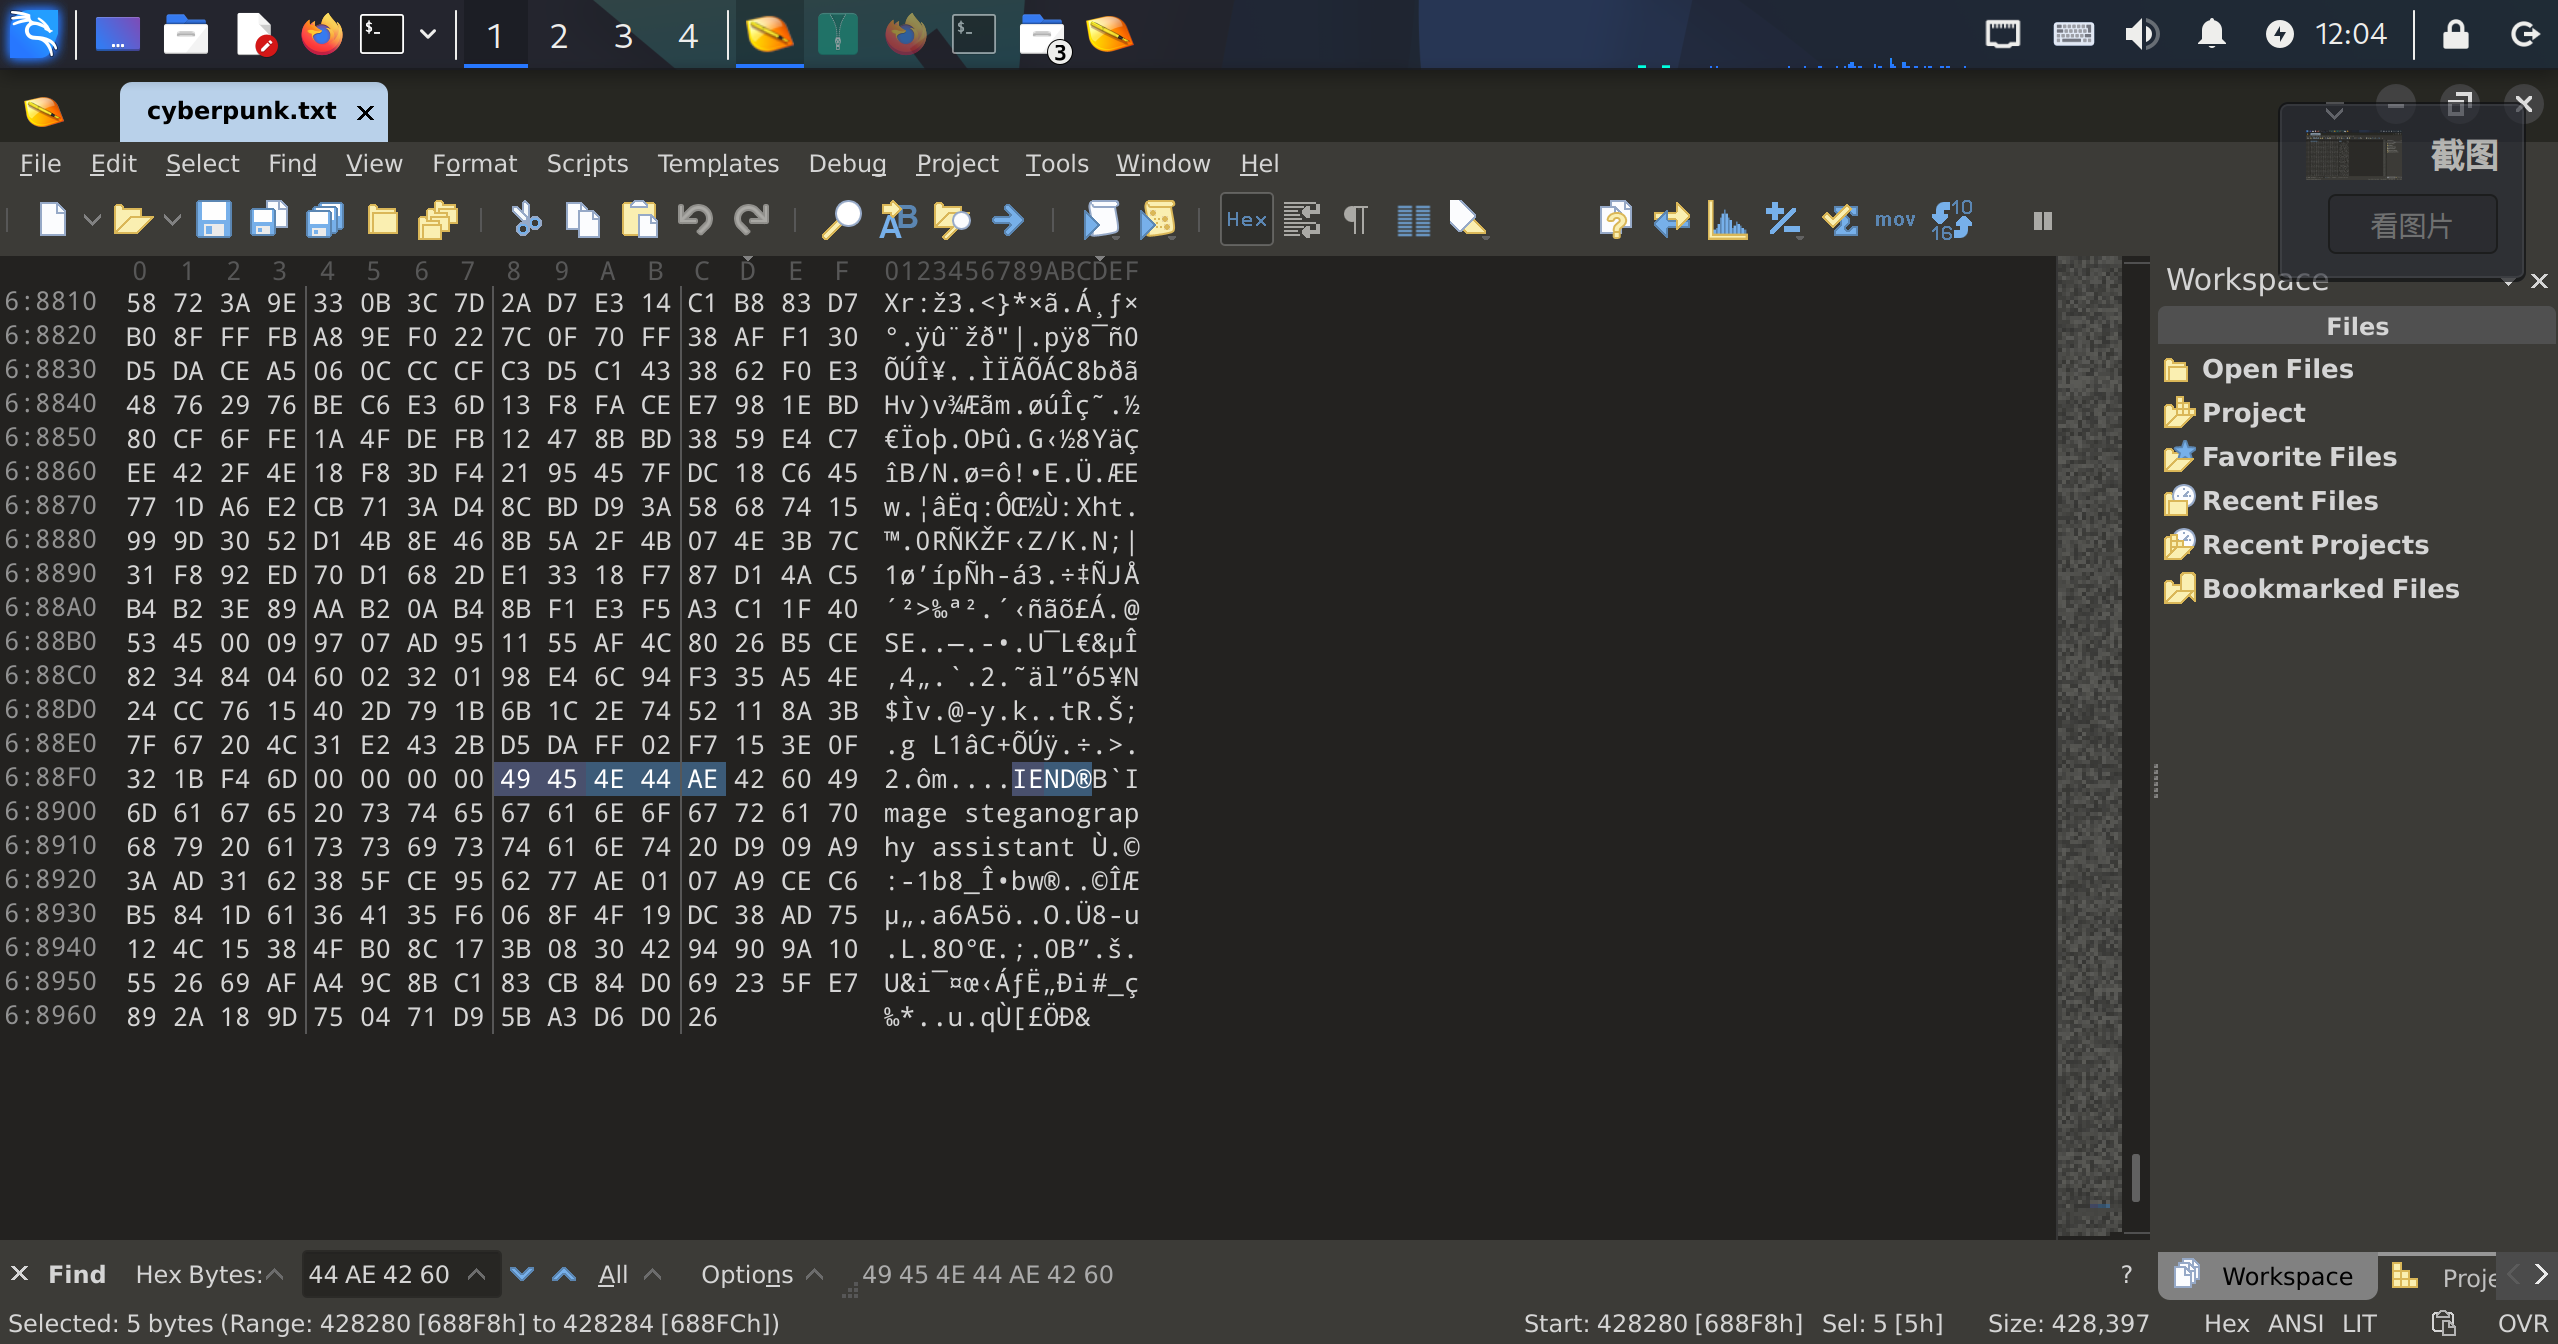The width and height of the screenshot is (2558, 1344).
Task: Expand the Find Options chevron
Action: [x=814, y=1274]
